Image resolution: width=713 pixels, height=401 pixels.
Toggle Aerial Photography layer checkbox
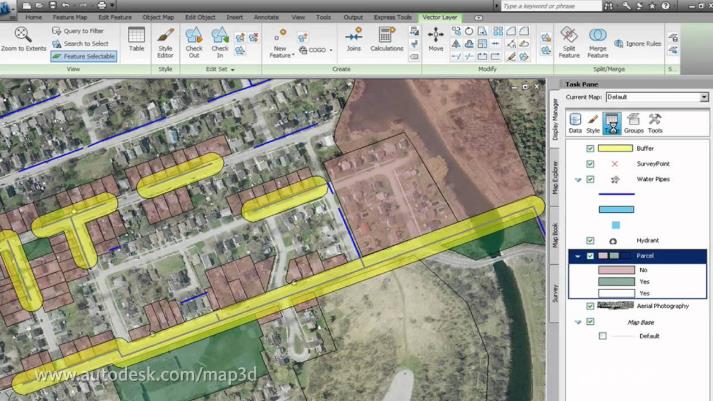590,306
